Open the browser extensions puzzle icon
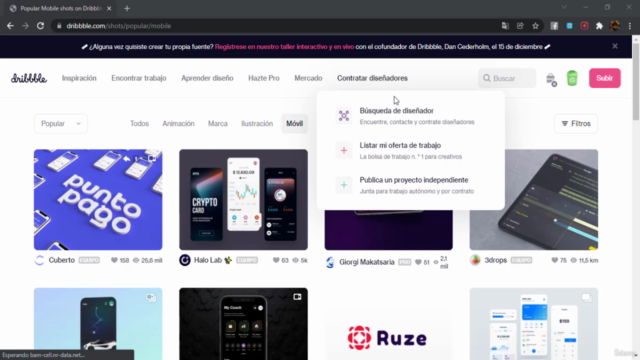This screenshot has height=360, width=640. 599,26
